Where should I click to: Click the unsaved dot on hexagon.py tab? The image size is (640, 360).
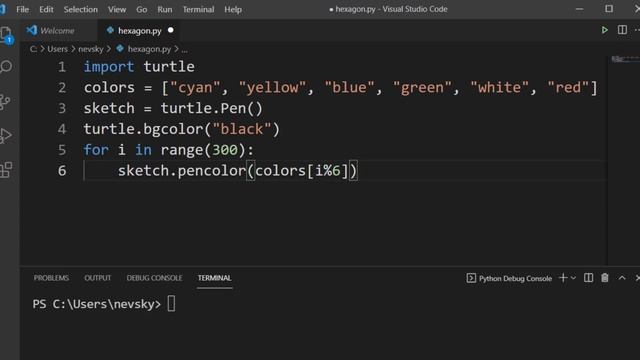[171, 30]
